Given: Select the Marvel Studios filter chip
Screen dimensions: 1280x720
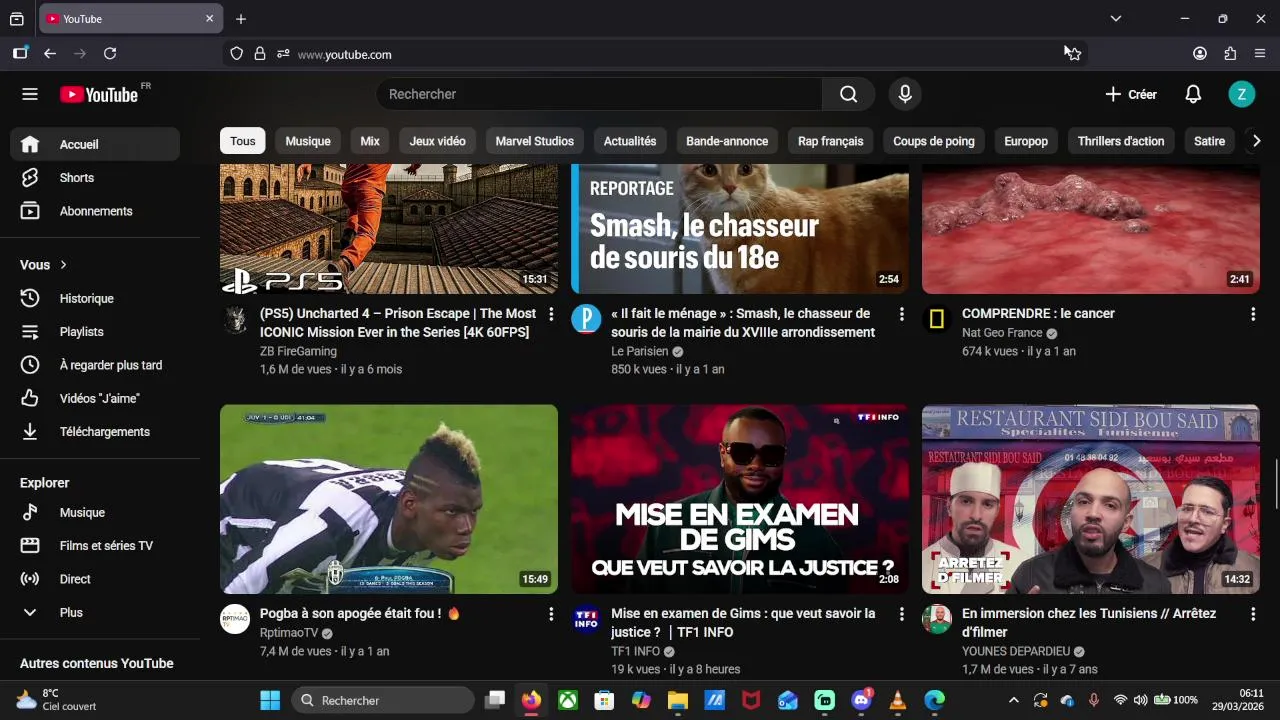Looking at the screenshot, I should pos(535,141).
